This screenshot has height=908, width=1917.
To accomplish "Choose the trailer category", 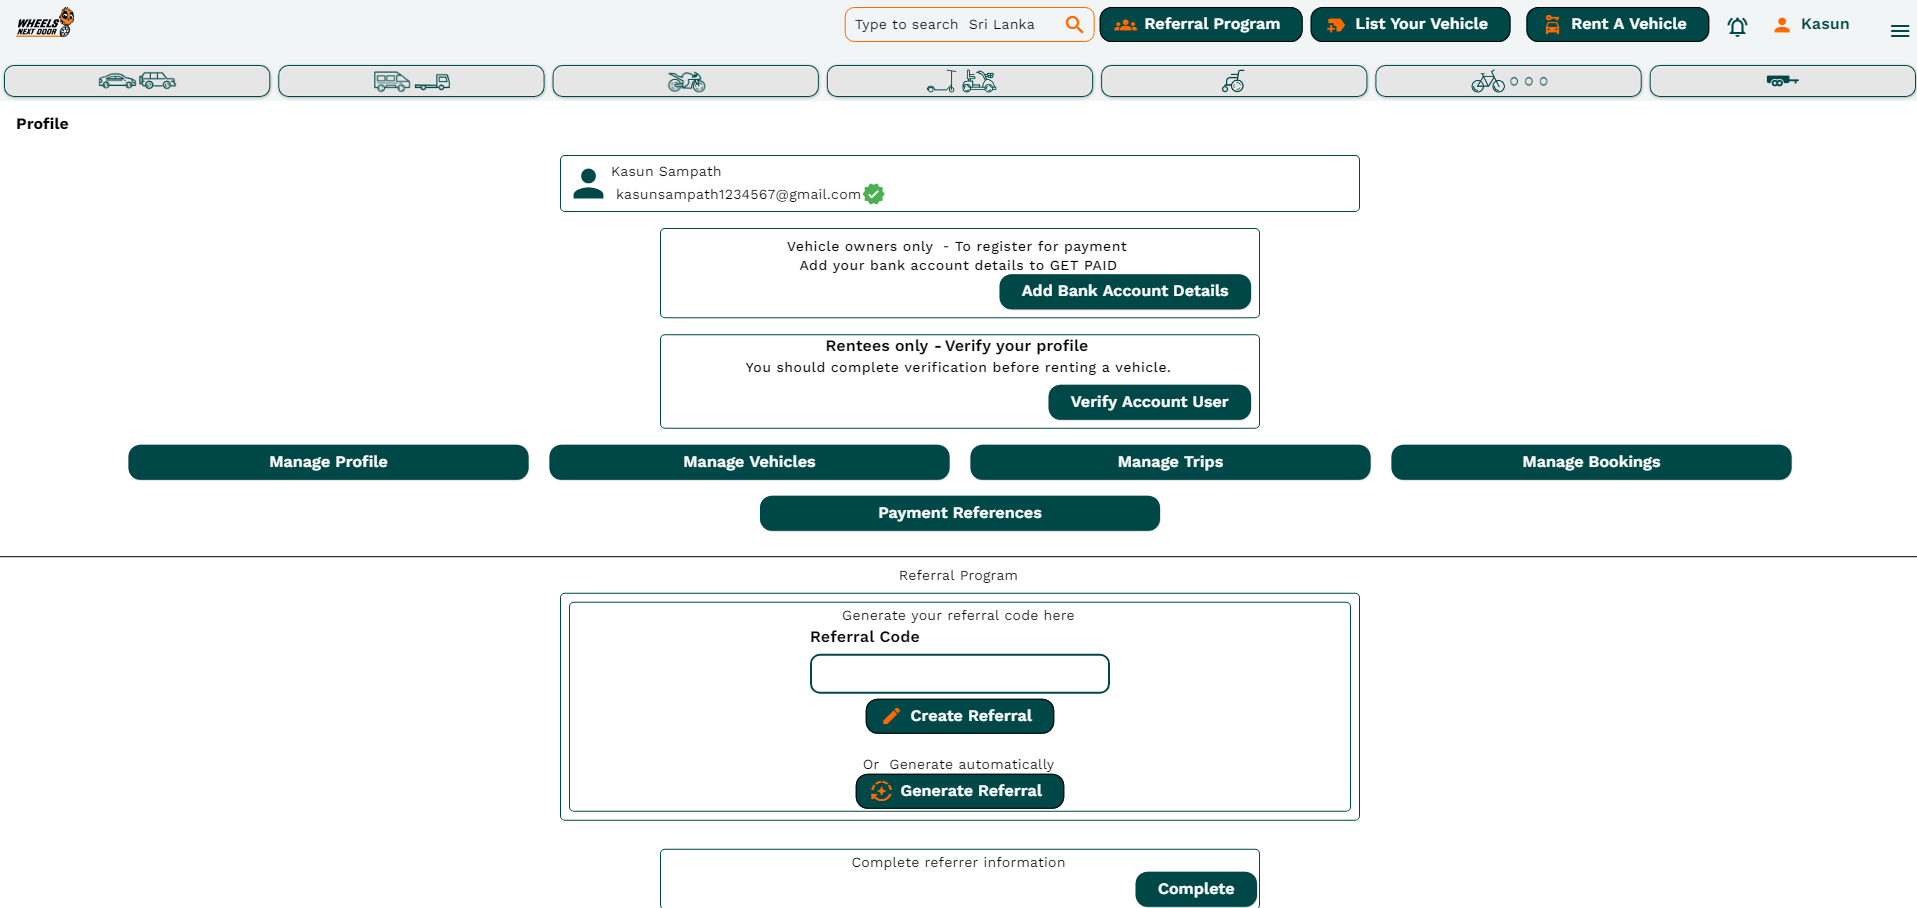I will tap(1781, 81).
